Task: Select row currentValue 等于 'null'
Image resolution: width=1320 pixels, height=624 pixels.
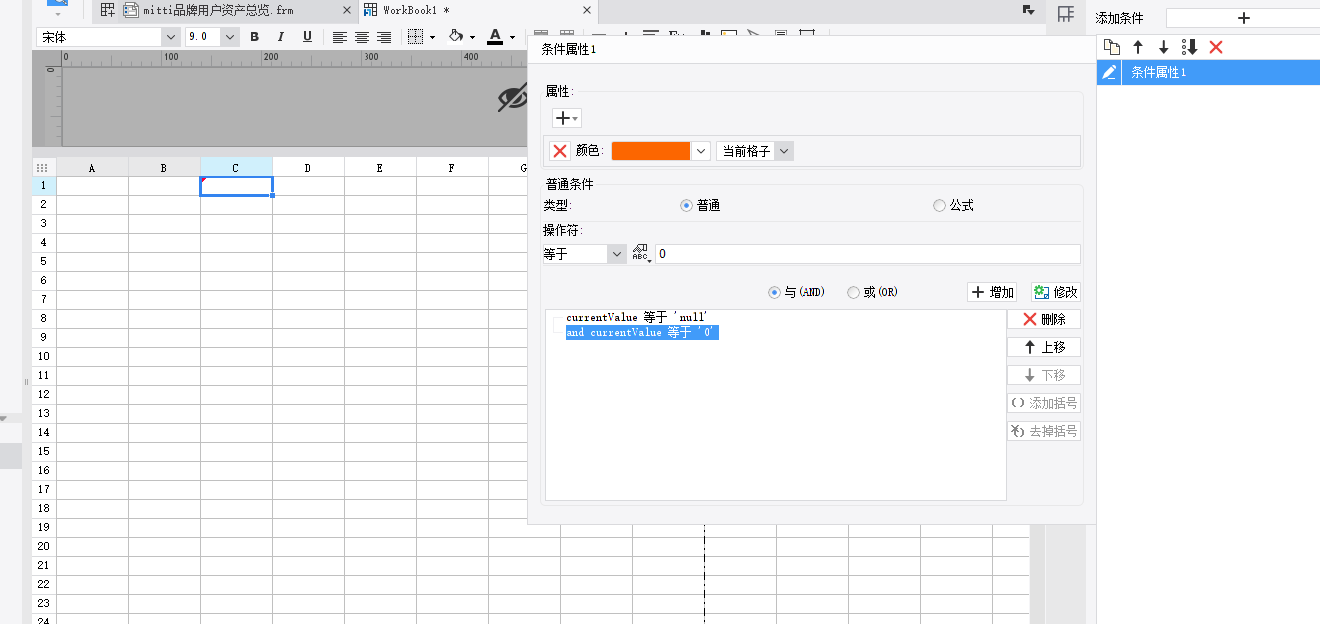Action: pos(636,318)
